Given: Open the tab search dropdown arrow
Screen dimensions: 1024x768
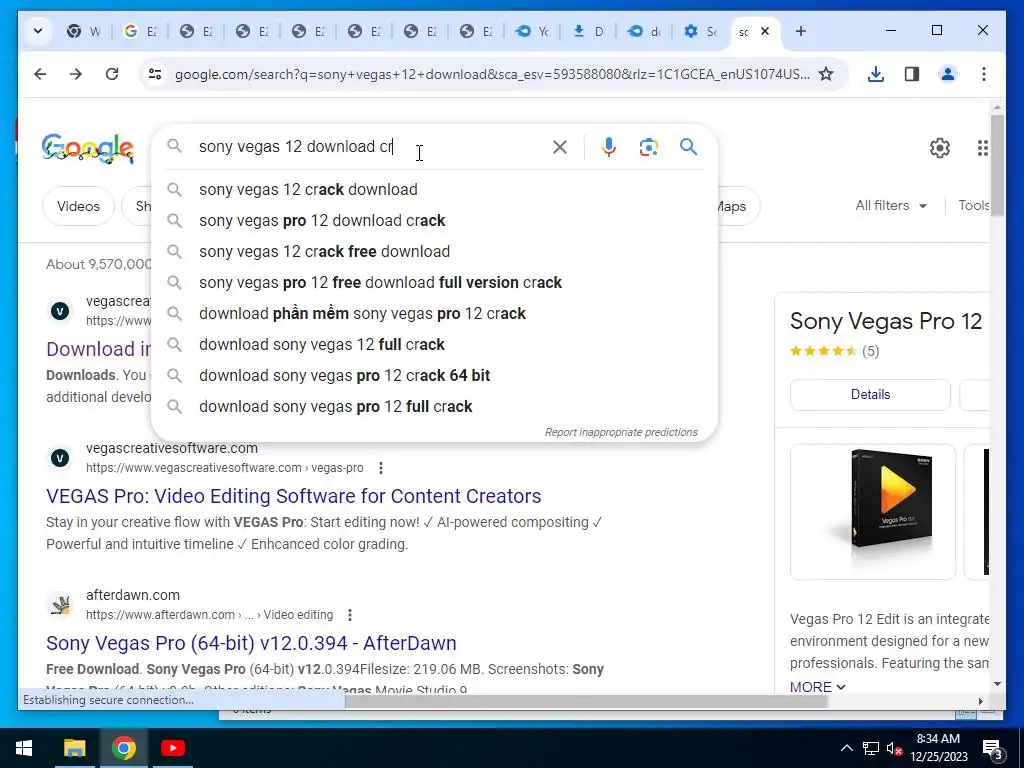Looking at the screenshot, I should click(x=38, y=31).
